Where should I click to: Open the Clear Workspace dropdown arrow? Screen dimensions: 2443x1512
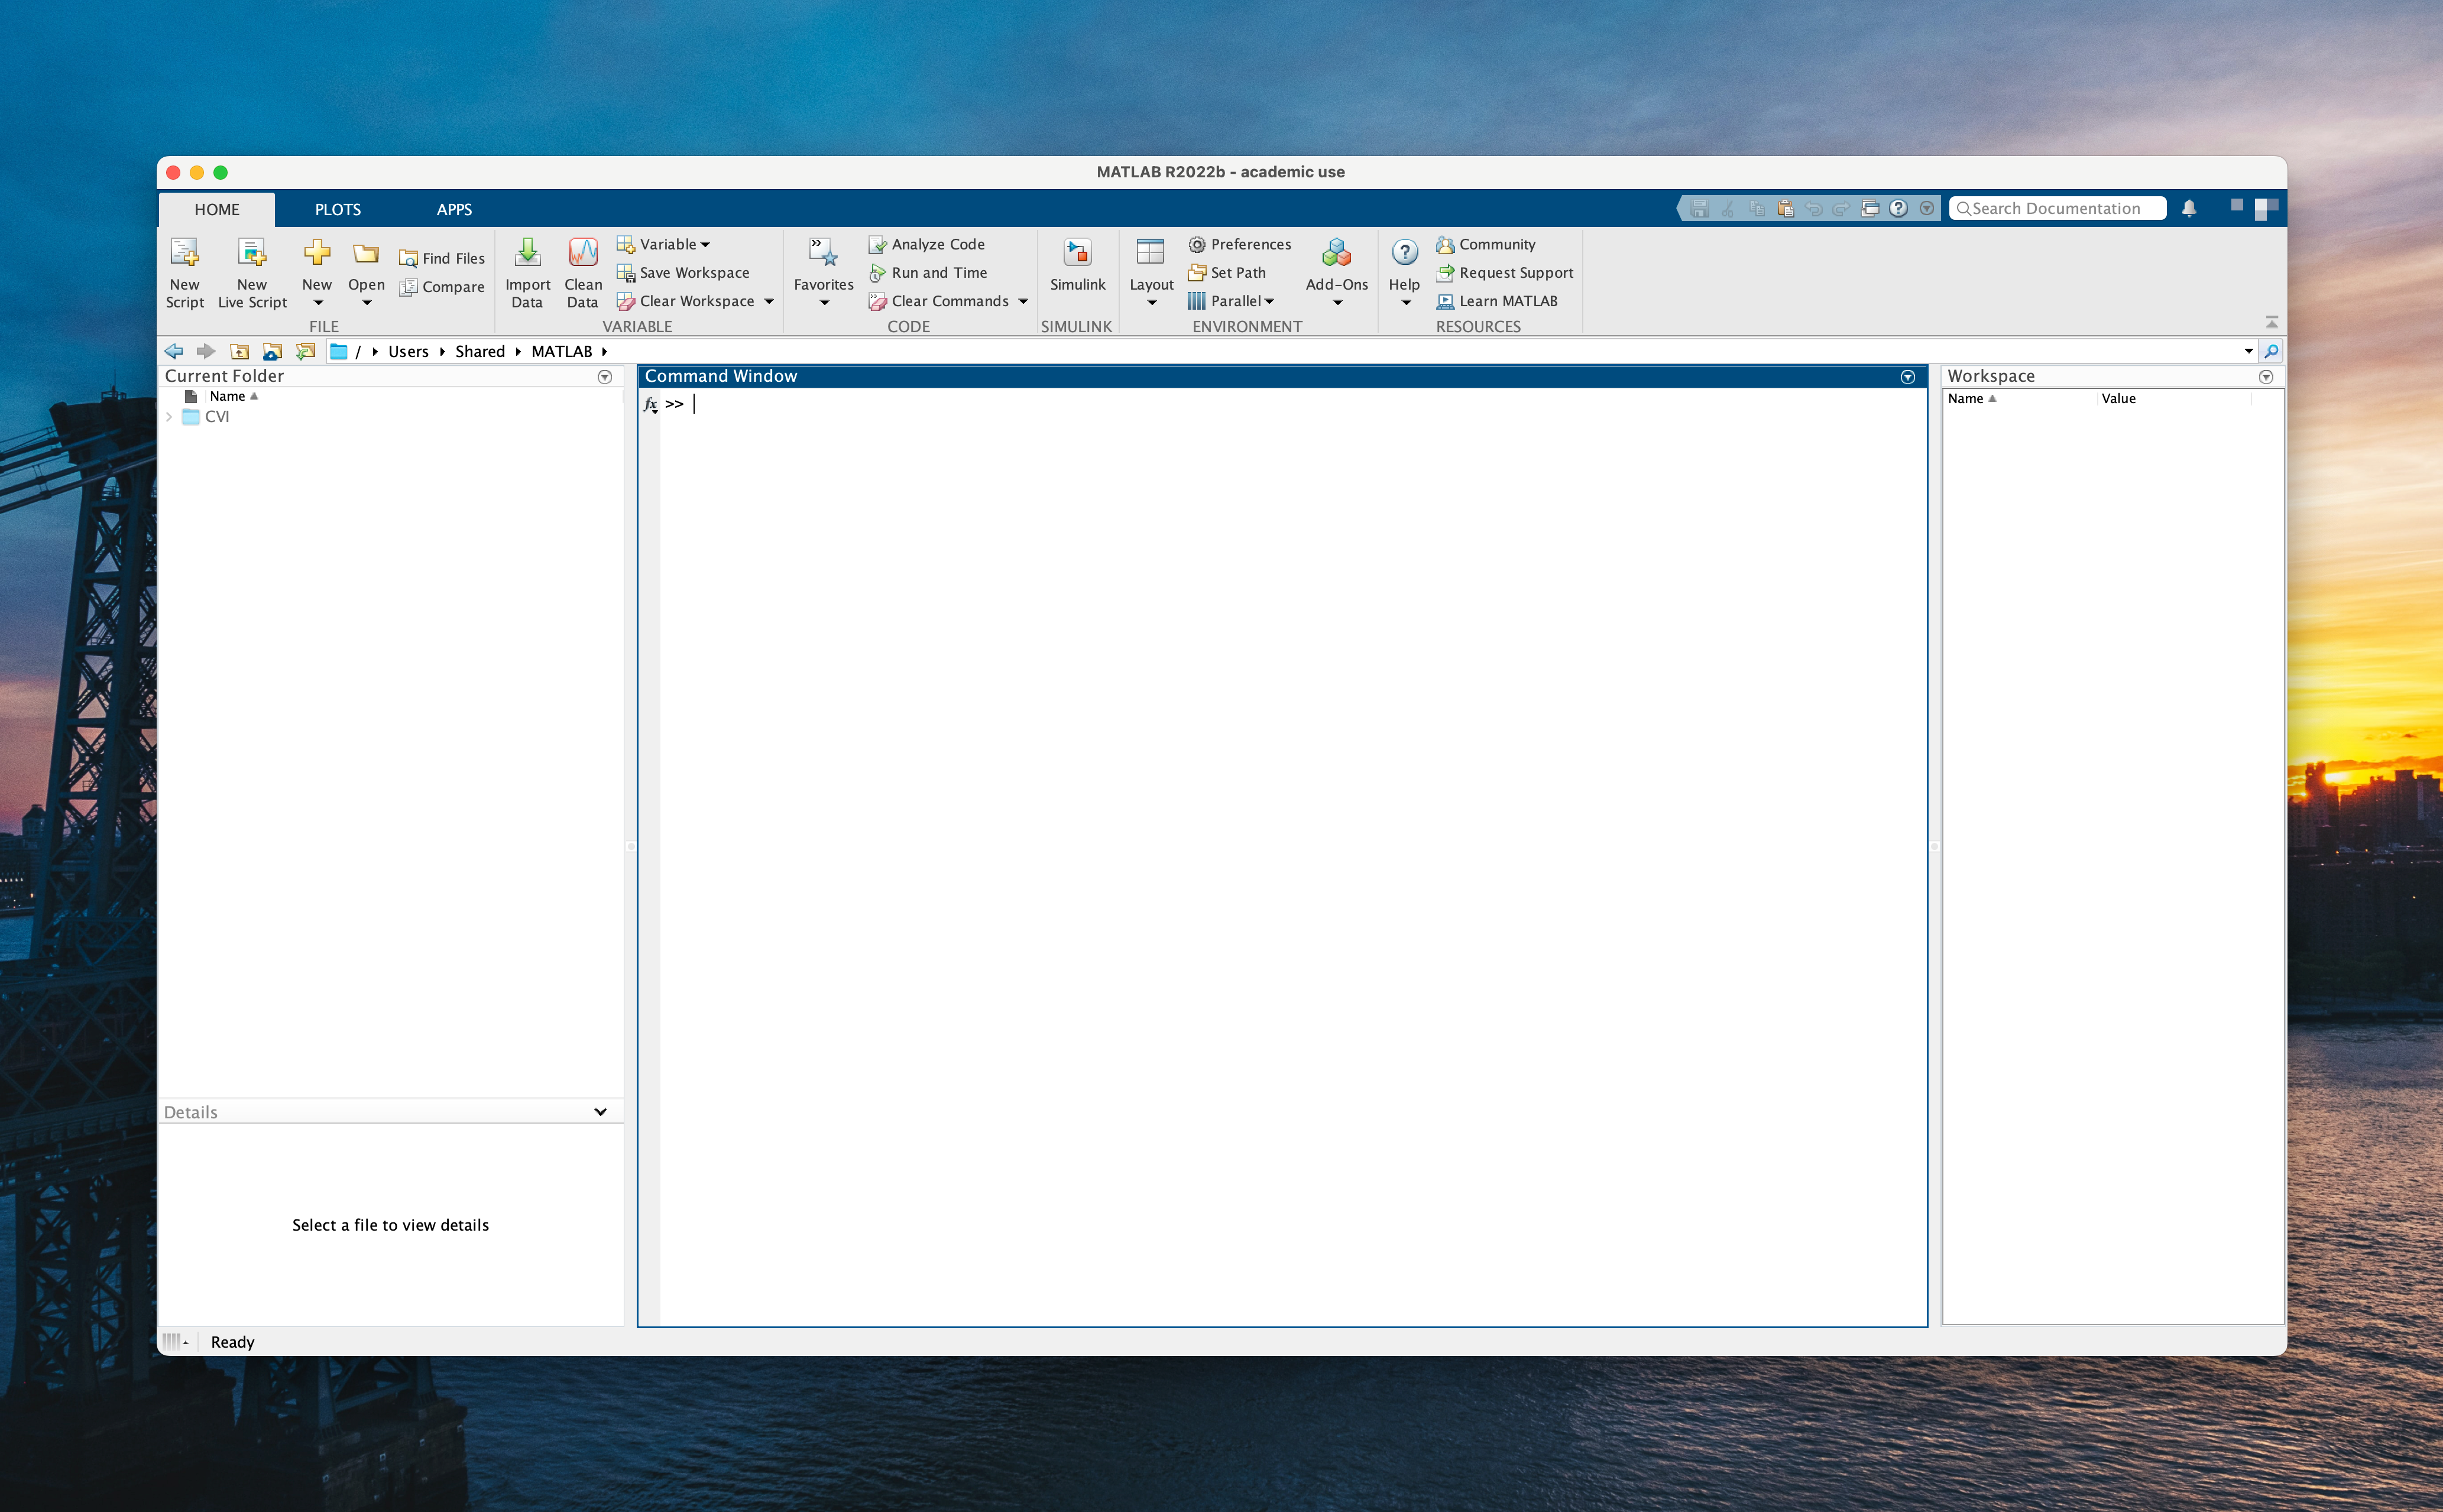point(769,301)
